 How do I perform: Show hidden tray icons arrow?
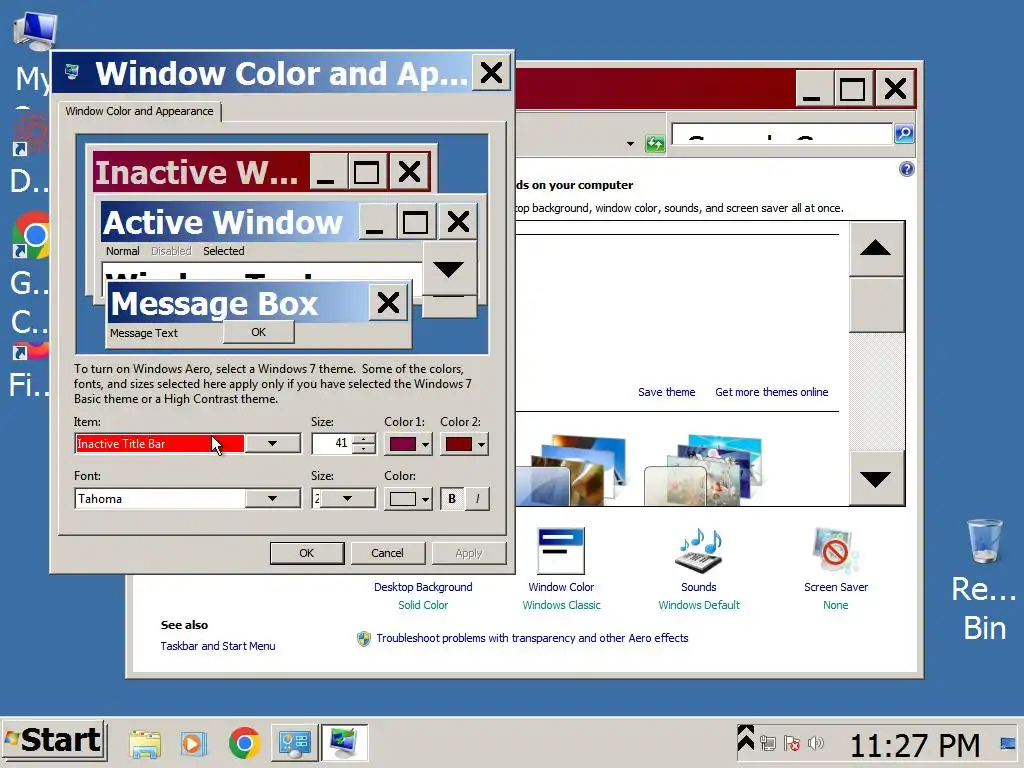point(746,739)
